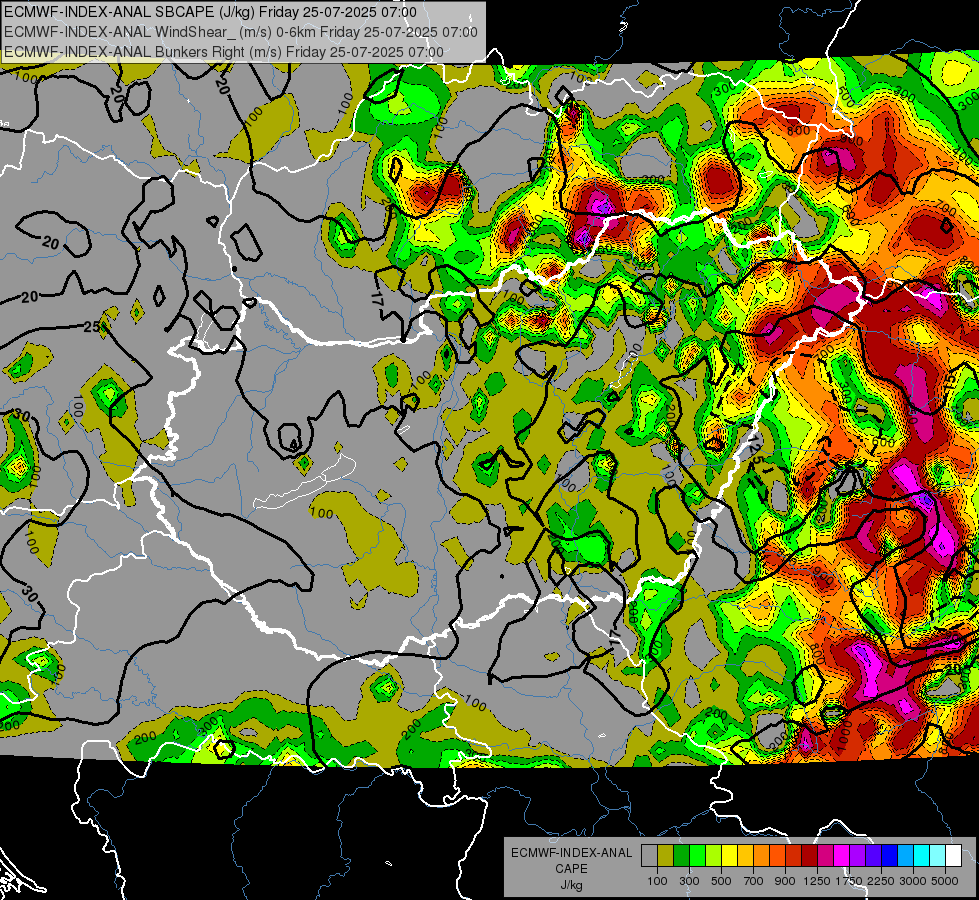Click the brick-red legend swatch after 900
979x900 pixels.
pyautogui.click(x=794, y=856)
